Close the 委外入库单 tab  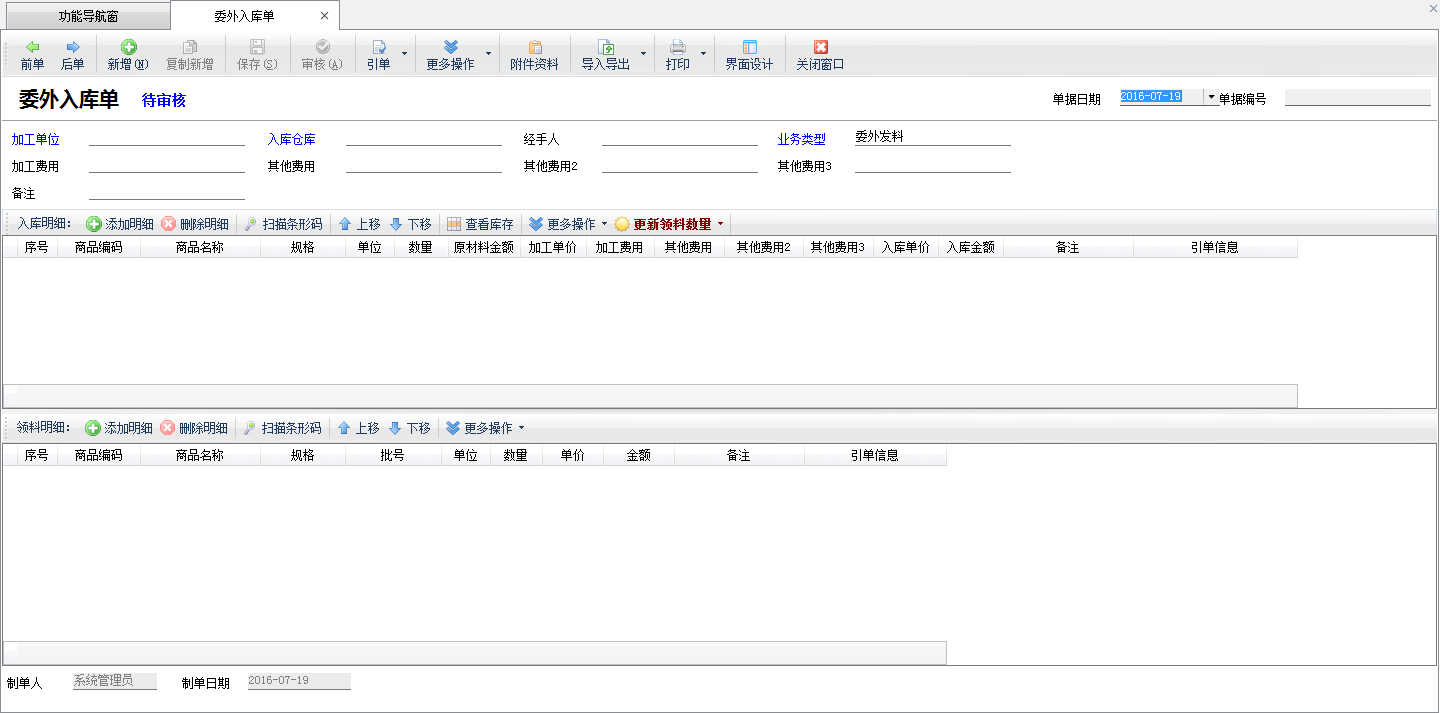coord(324,16)
